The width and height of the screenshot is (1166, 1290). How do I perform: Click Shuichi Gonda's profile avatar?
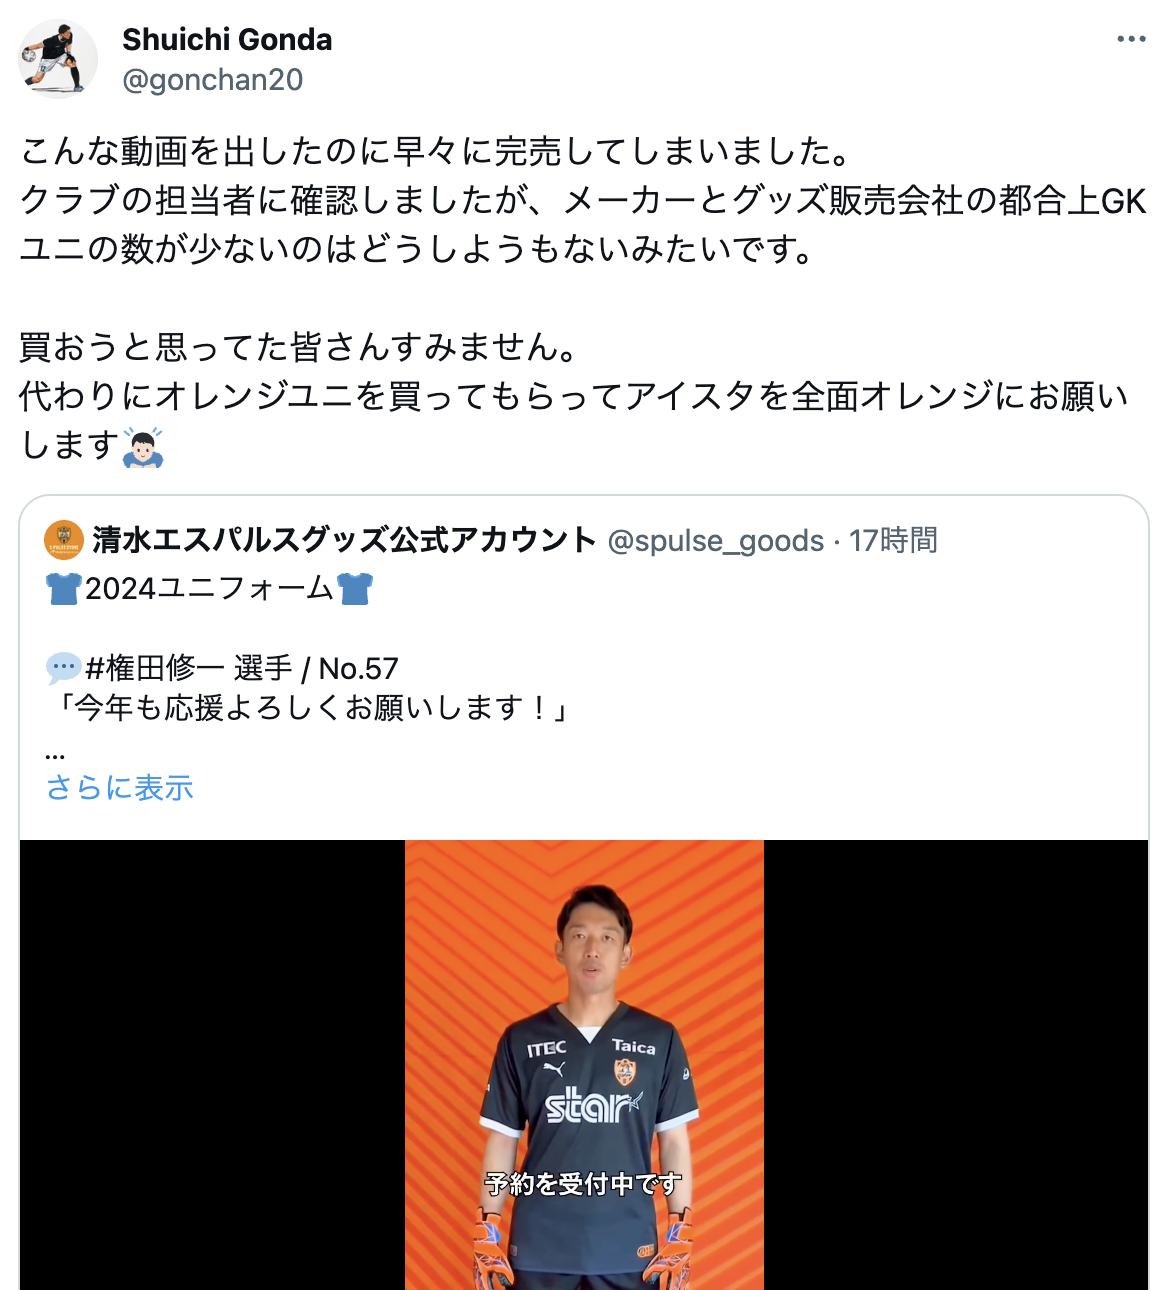[x=58, y=58]
